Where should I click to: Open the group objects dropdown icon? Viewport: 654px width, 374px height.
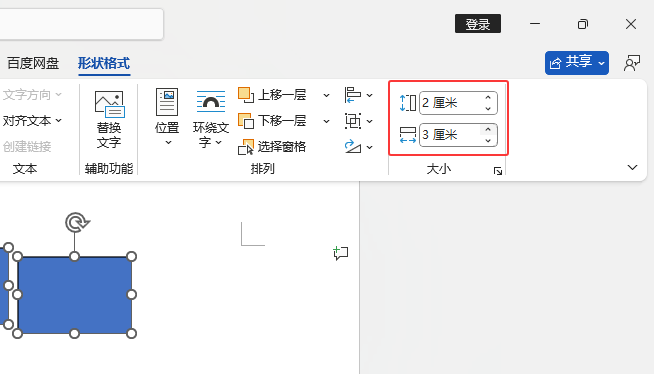(x=358, y=121)
